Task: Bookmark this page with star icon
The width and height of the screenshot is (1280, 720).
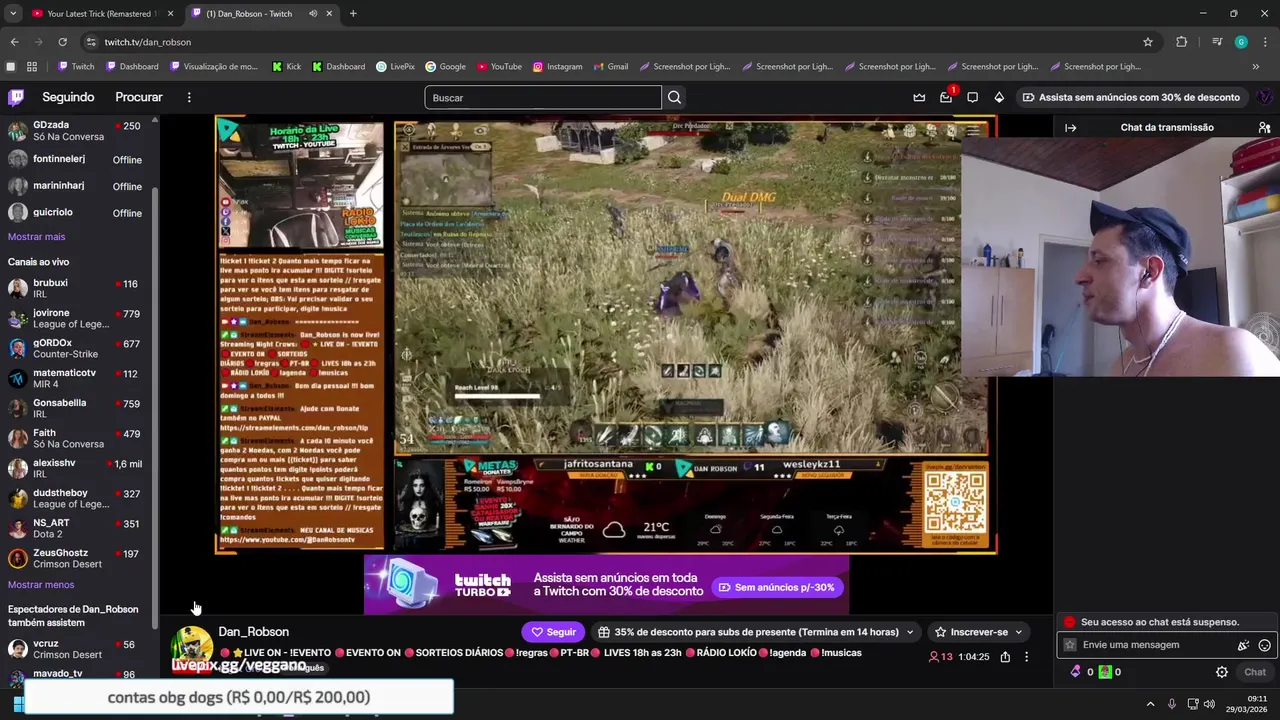Action: [x=1148, y=42]
